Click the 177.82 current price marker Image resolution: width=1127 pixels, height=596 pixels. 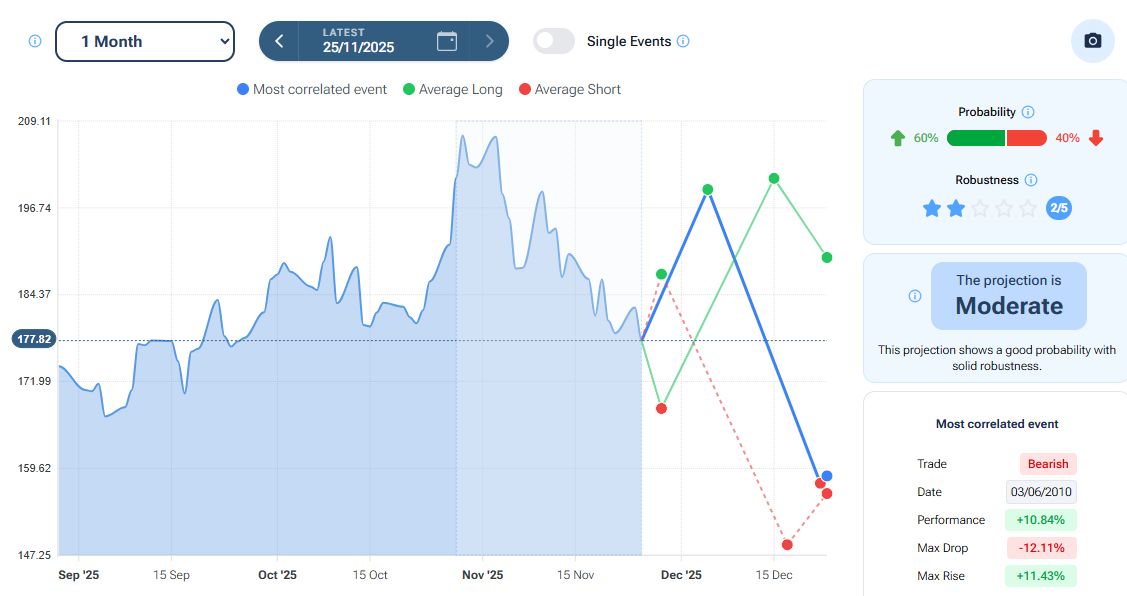pos(33,339)
